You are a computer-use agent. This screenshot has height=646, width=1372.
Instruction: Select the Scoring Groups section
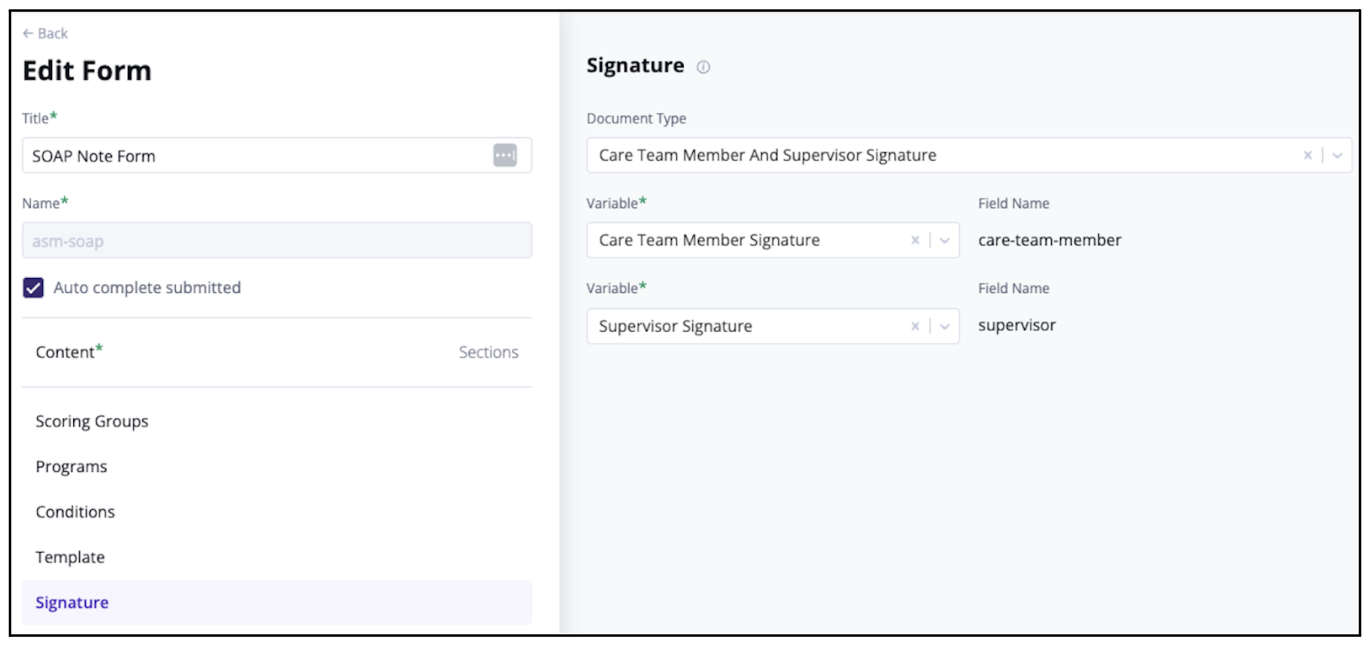[92, 421]
